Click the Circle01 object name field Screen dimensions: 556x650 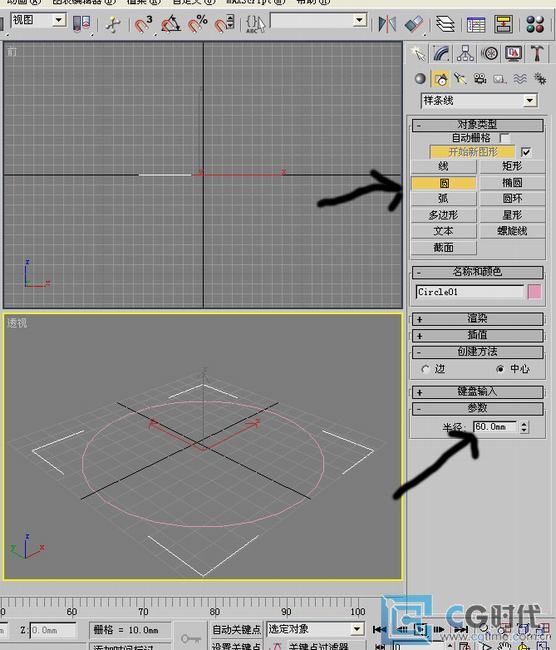[x=470, y=292]
